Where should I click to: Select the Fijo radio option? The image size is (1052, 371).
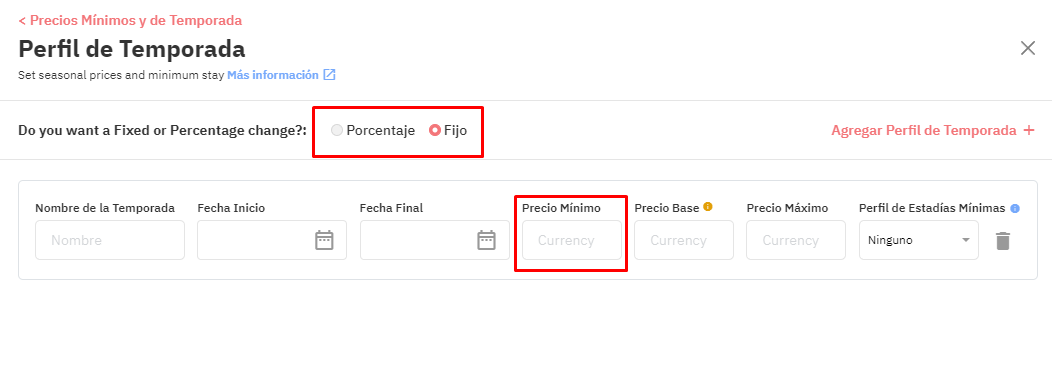click(x=435, y=130)
